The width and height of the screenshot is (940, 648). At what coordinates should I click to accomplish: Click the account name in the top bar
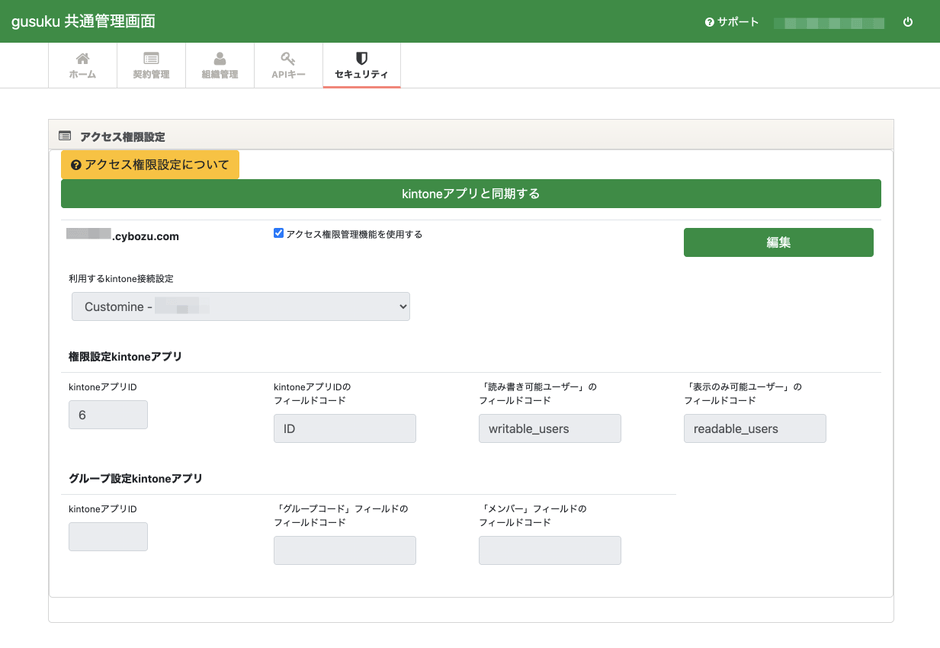[x=830, y=20]
